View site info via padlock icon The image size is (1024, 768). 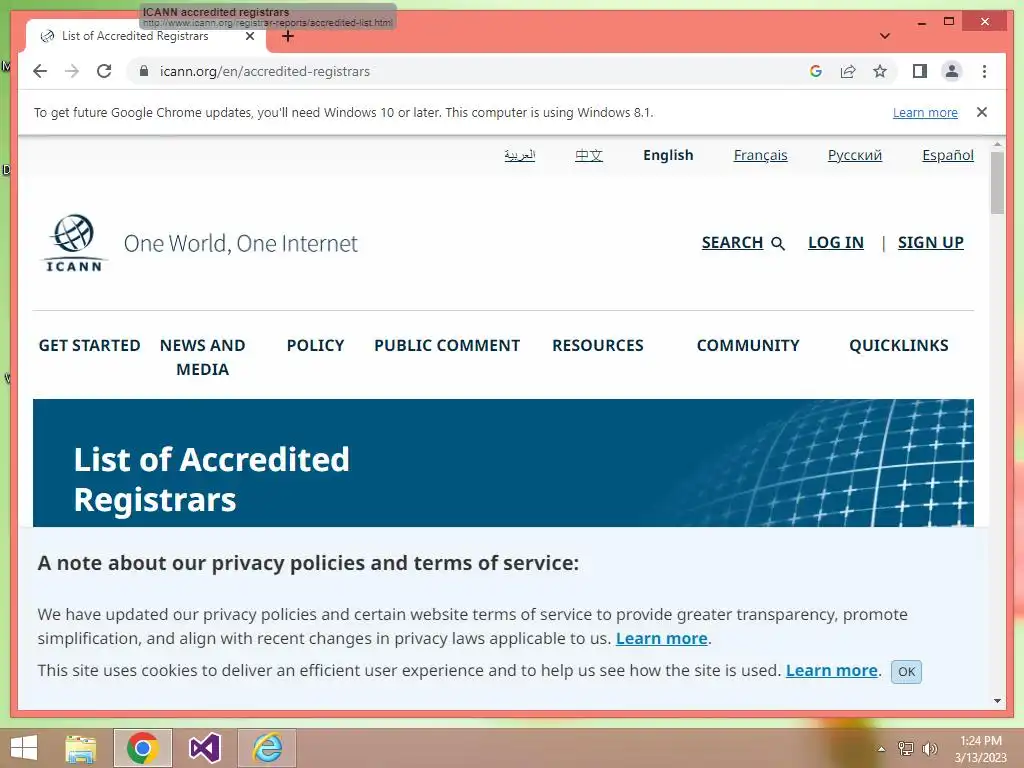coord(144,71)
